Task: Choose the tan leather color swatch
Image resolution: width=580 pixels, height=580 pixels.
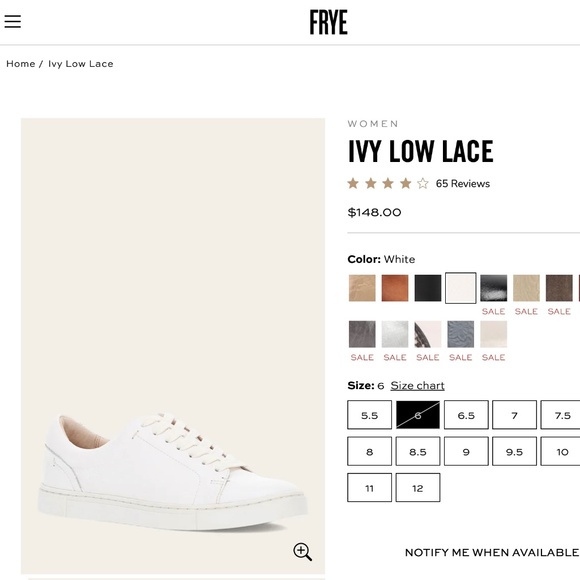Action: click(x=362, y=288)
